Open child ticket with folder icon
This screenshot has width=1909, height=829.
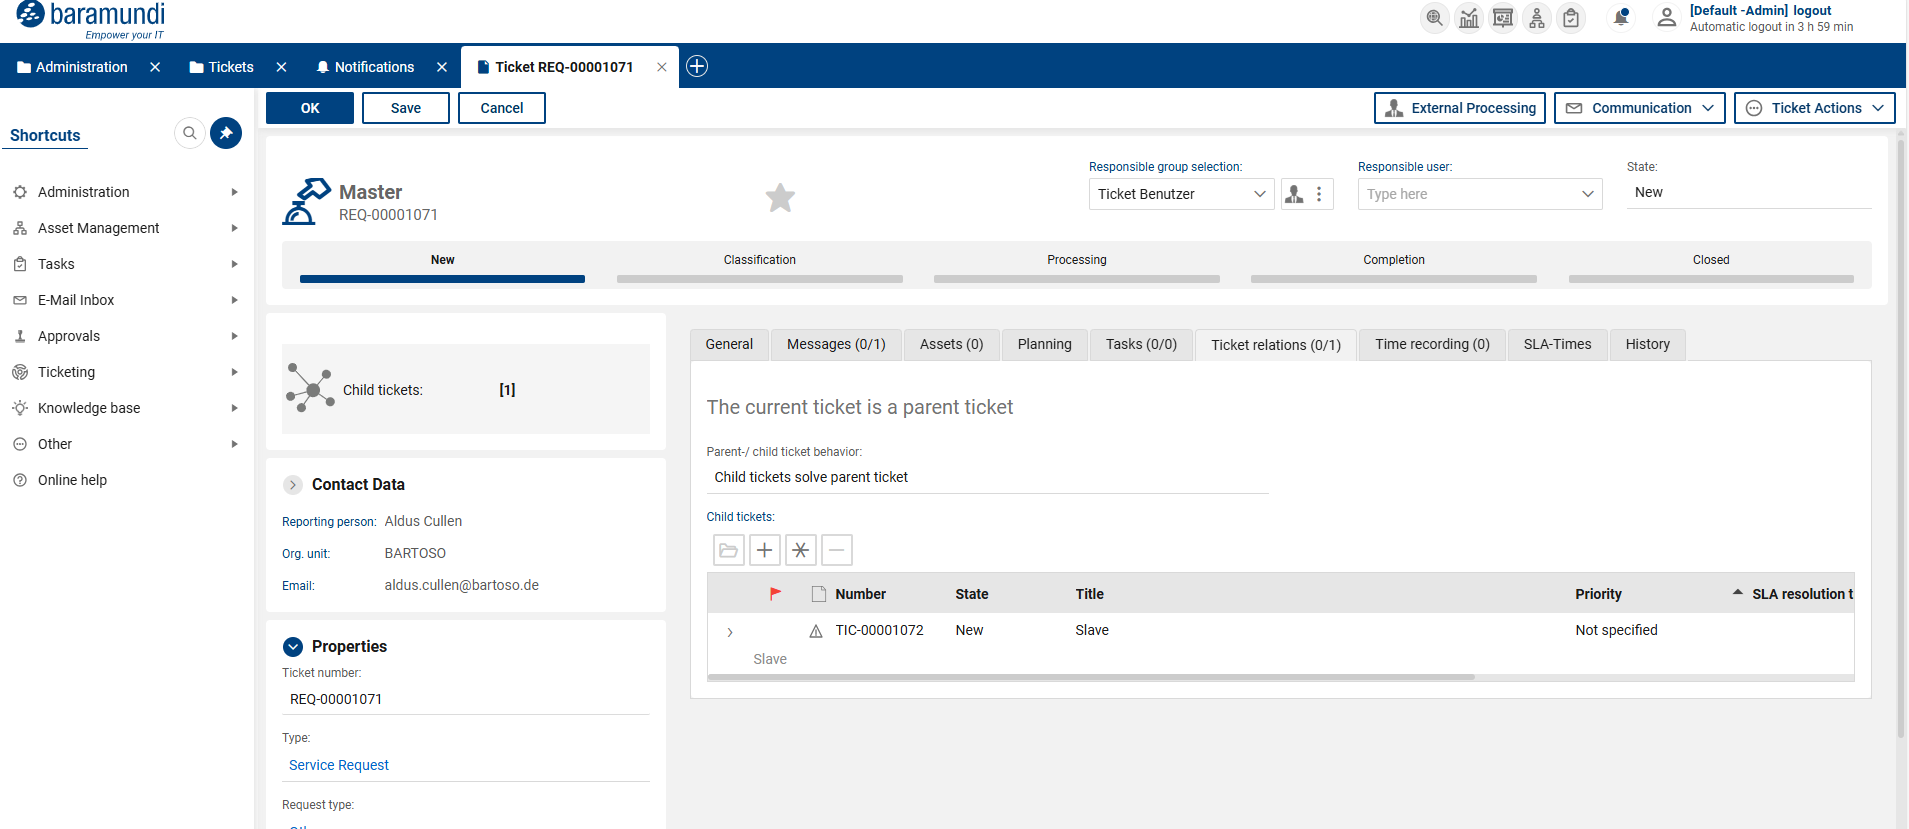729,550
